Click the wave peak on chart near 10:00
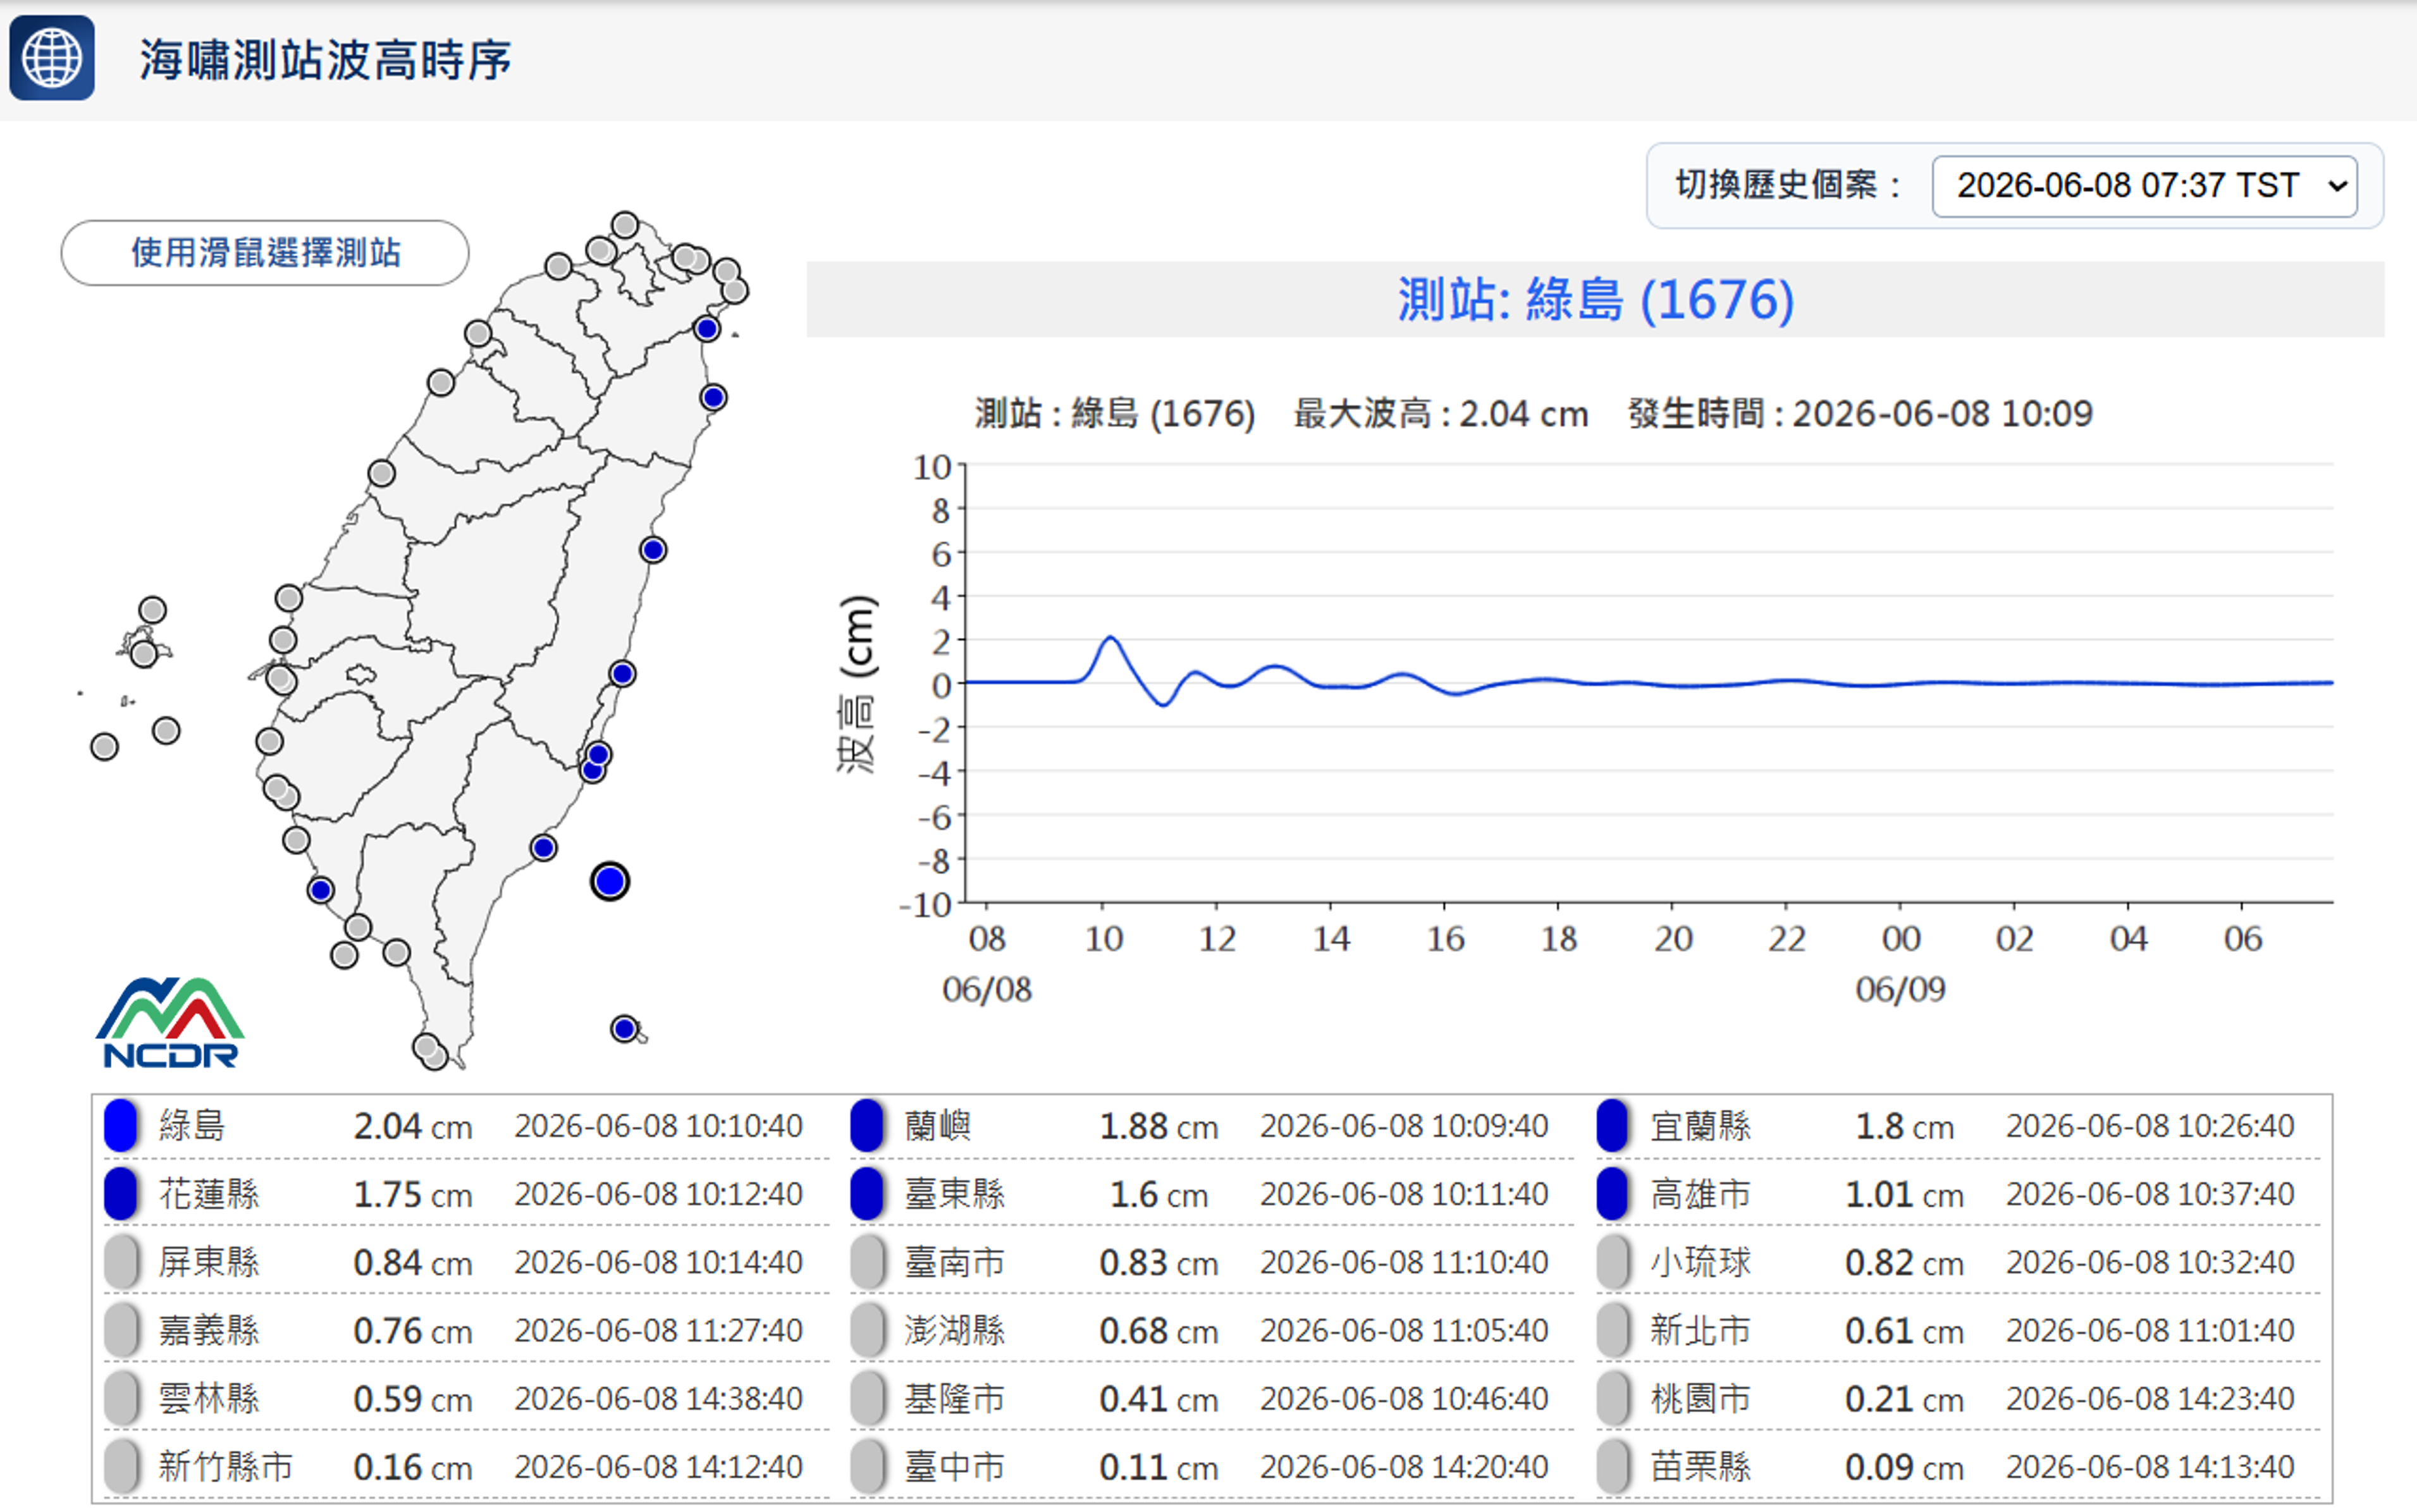Screen dimensions: 2417x1512 [1110, 638]
